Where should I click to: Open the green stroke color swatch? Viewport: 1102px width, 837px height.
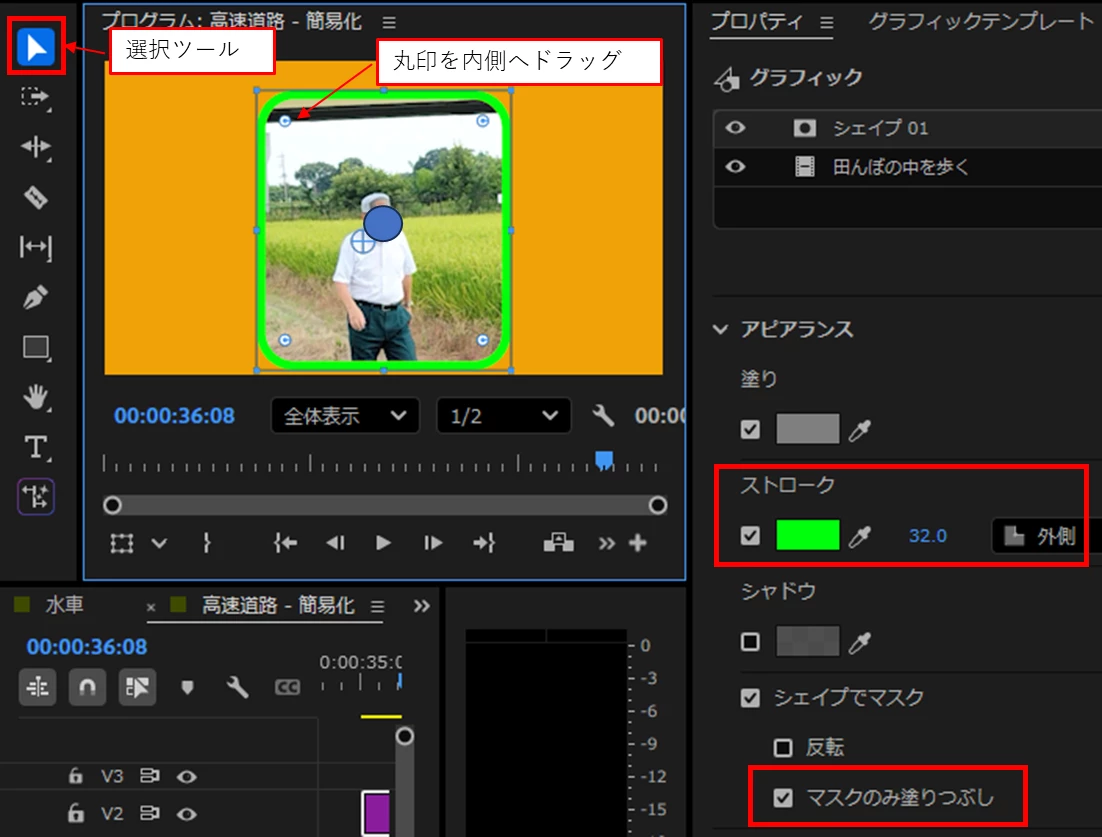[808, 536]
